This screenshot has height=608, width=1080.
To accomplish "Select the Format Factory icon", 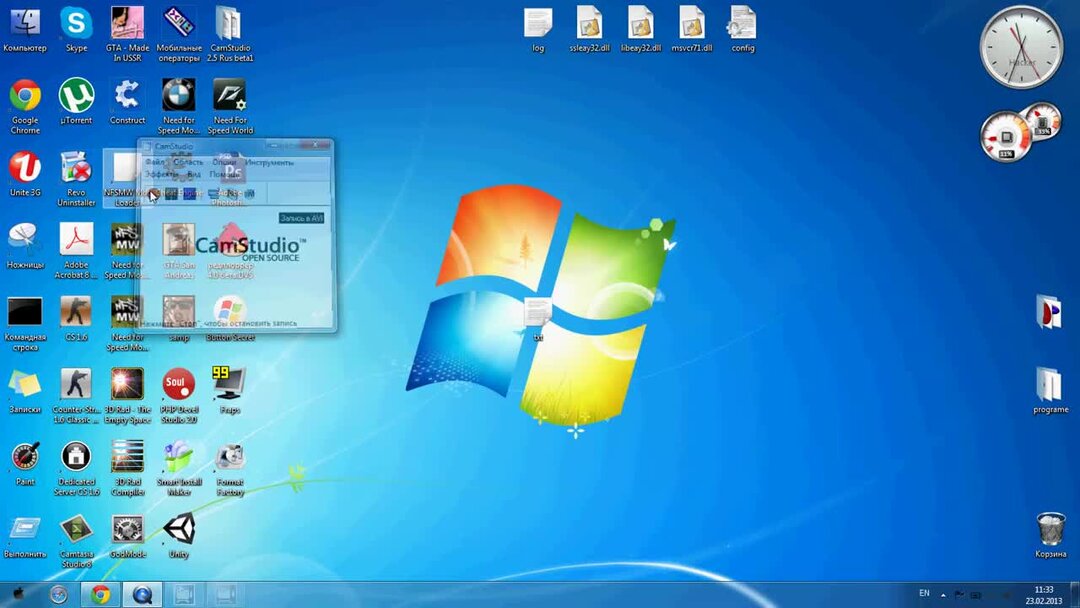I will [x=230, y=468].
